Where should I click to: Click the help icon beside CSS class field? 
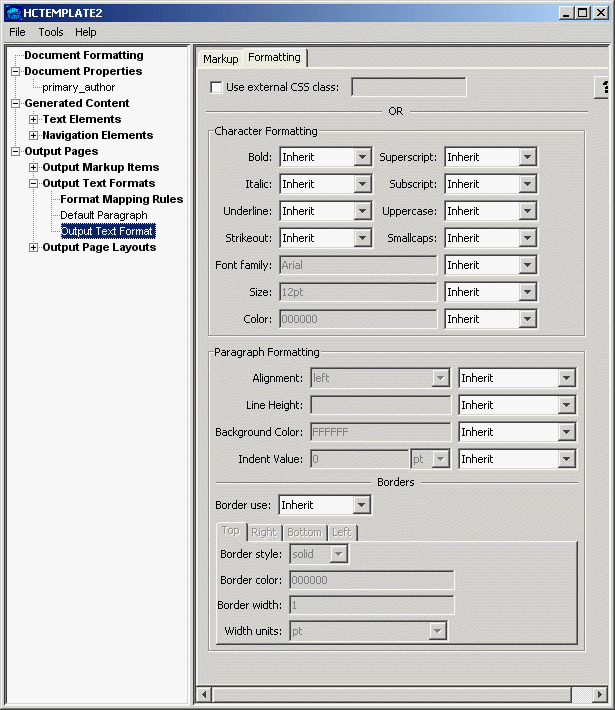point(605,88)
